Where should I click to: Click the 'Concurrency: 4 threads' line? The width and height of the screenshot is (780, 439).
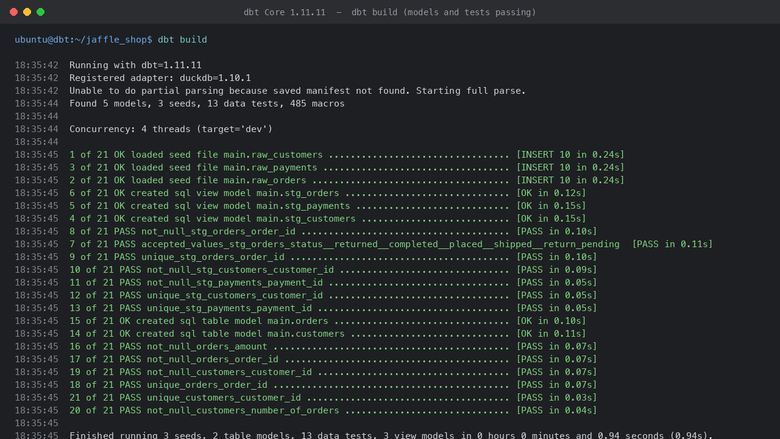171,129
